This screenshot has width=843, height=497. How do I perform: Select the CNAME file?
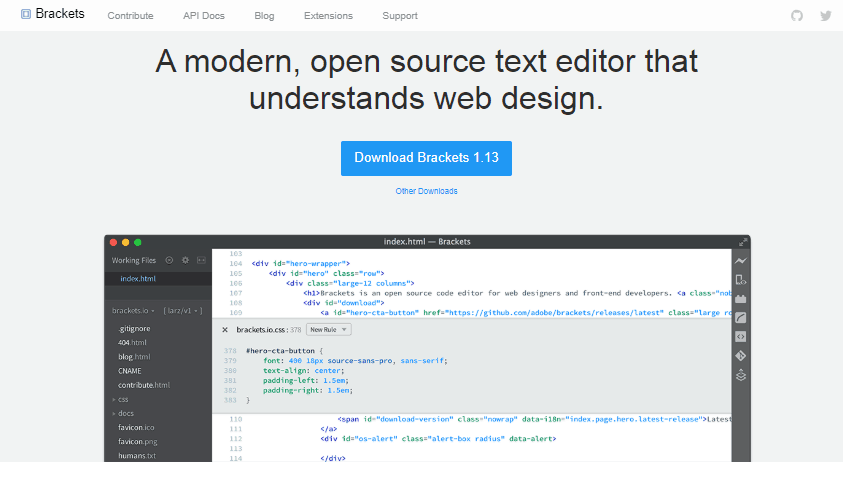[130, 371]
